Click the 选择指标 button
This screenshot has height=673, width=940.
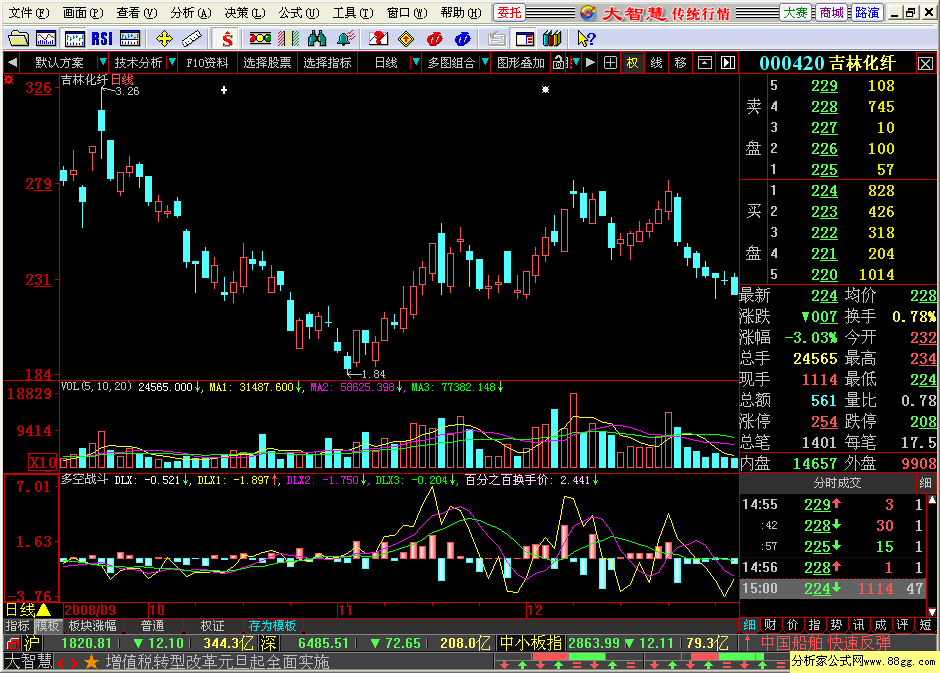pyautogui.click(x=327, y=63)
